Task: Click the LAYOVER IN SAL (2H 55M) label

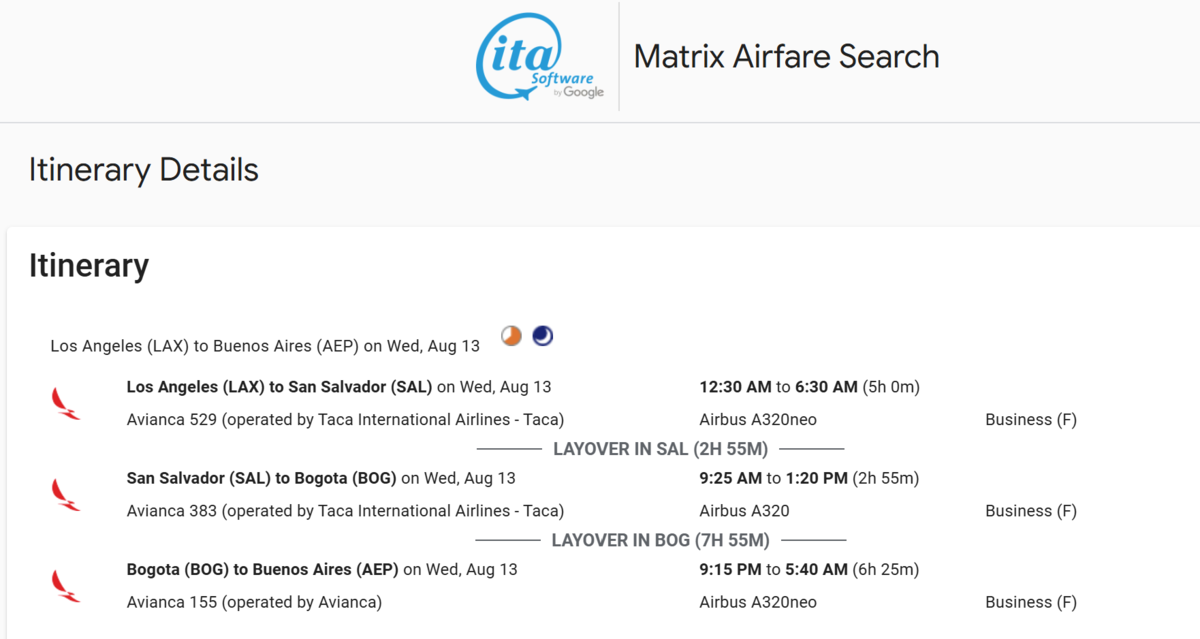Action: [660, 449]
